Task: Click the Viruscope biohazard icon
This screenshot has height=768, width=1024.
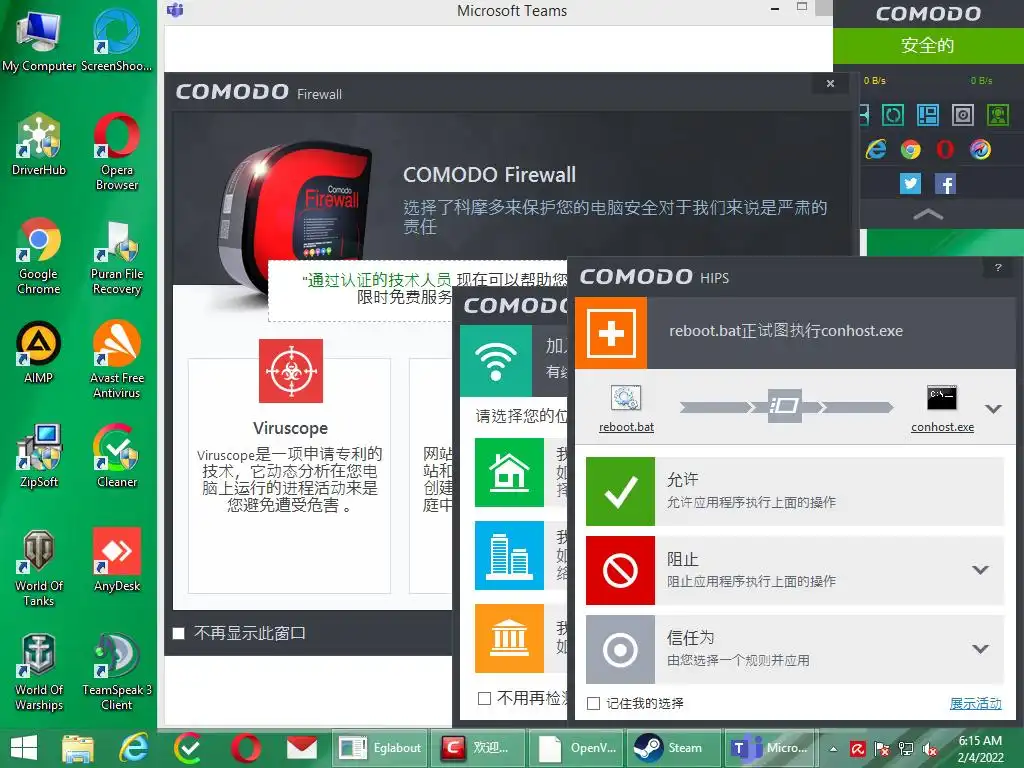Action: coord(291,370)
